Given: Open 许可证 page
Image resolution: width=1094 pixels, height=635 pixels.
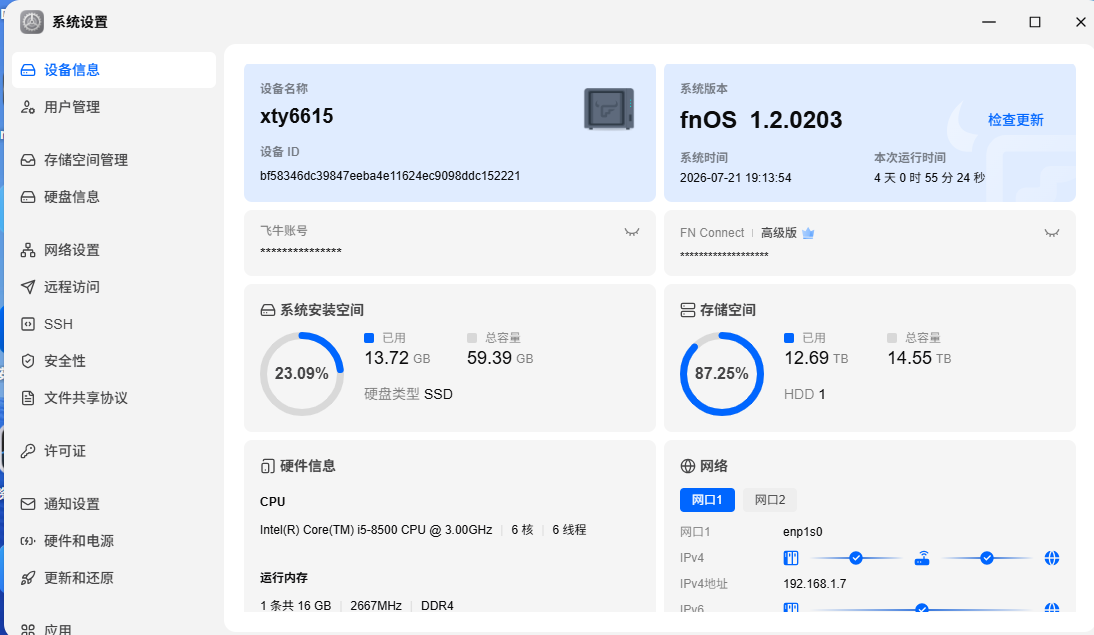Looking at the screenshot, I should click(x=114, y=451).
